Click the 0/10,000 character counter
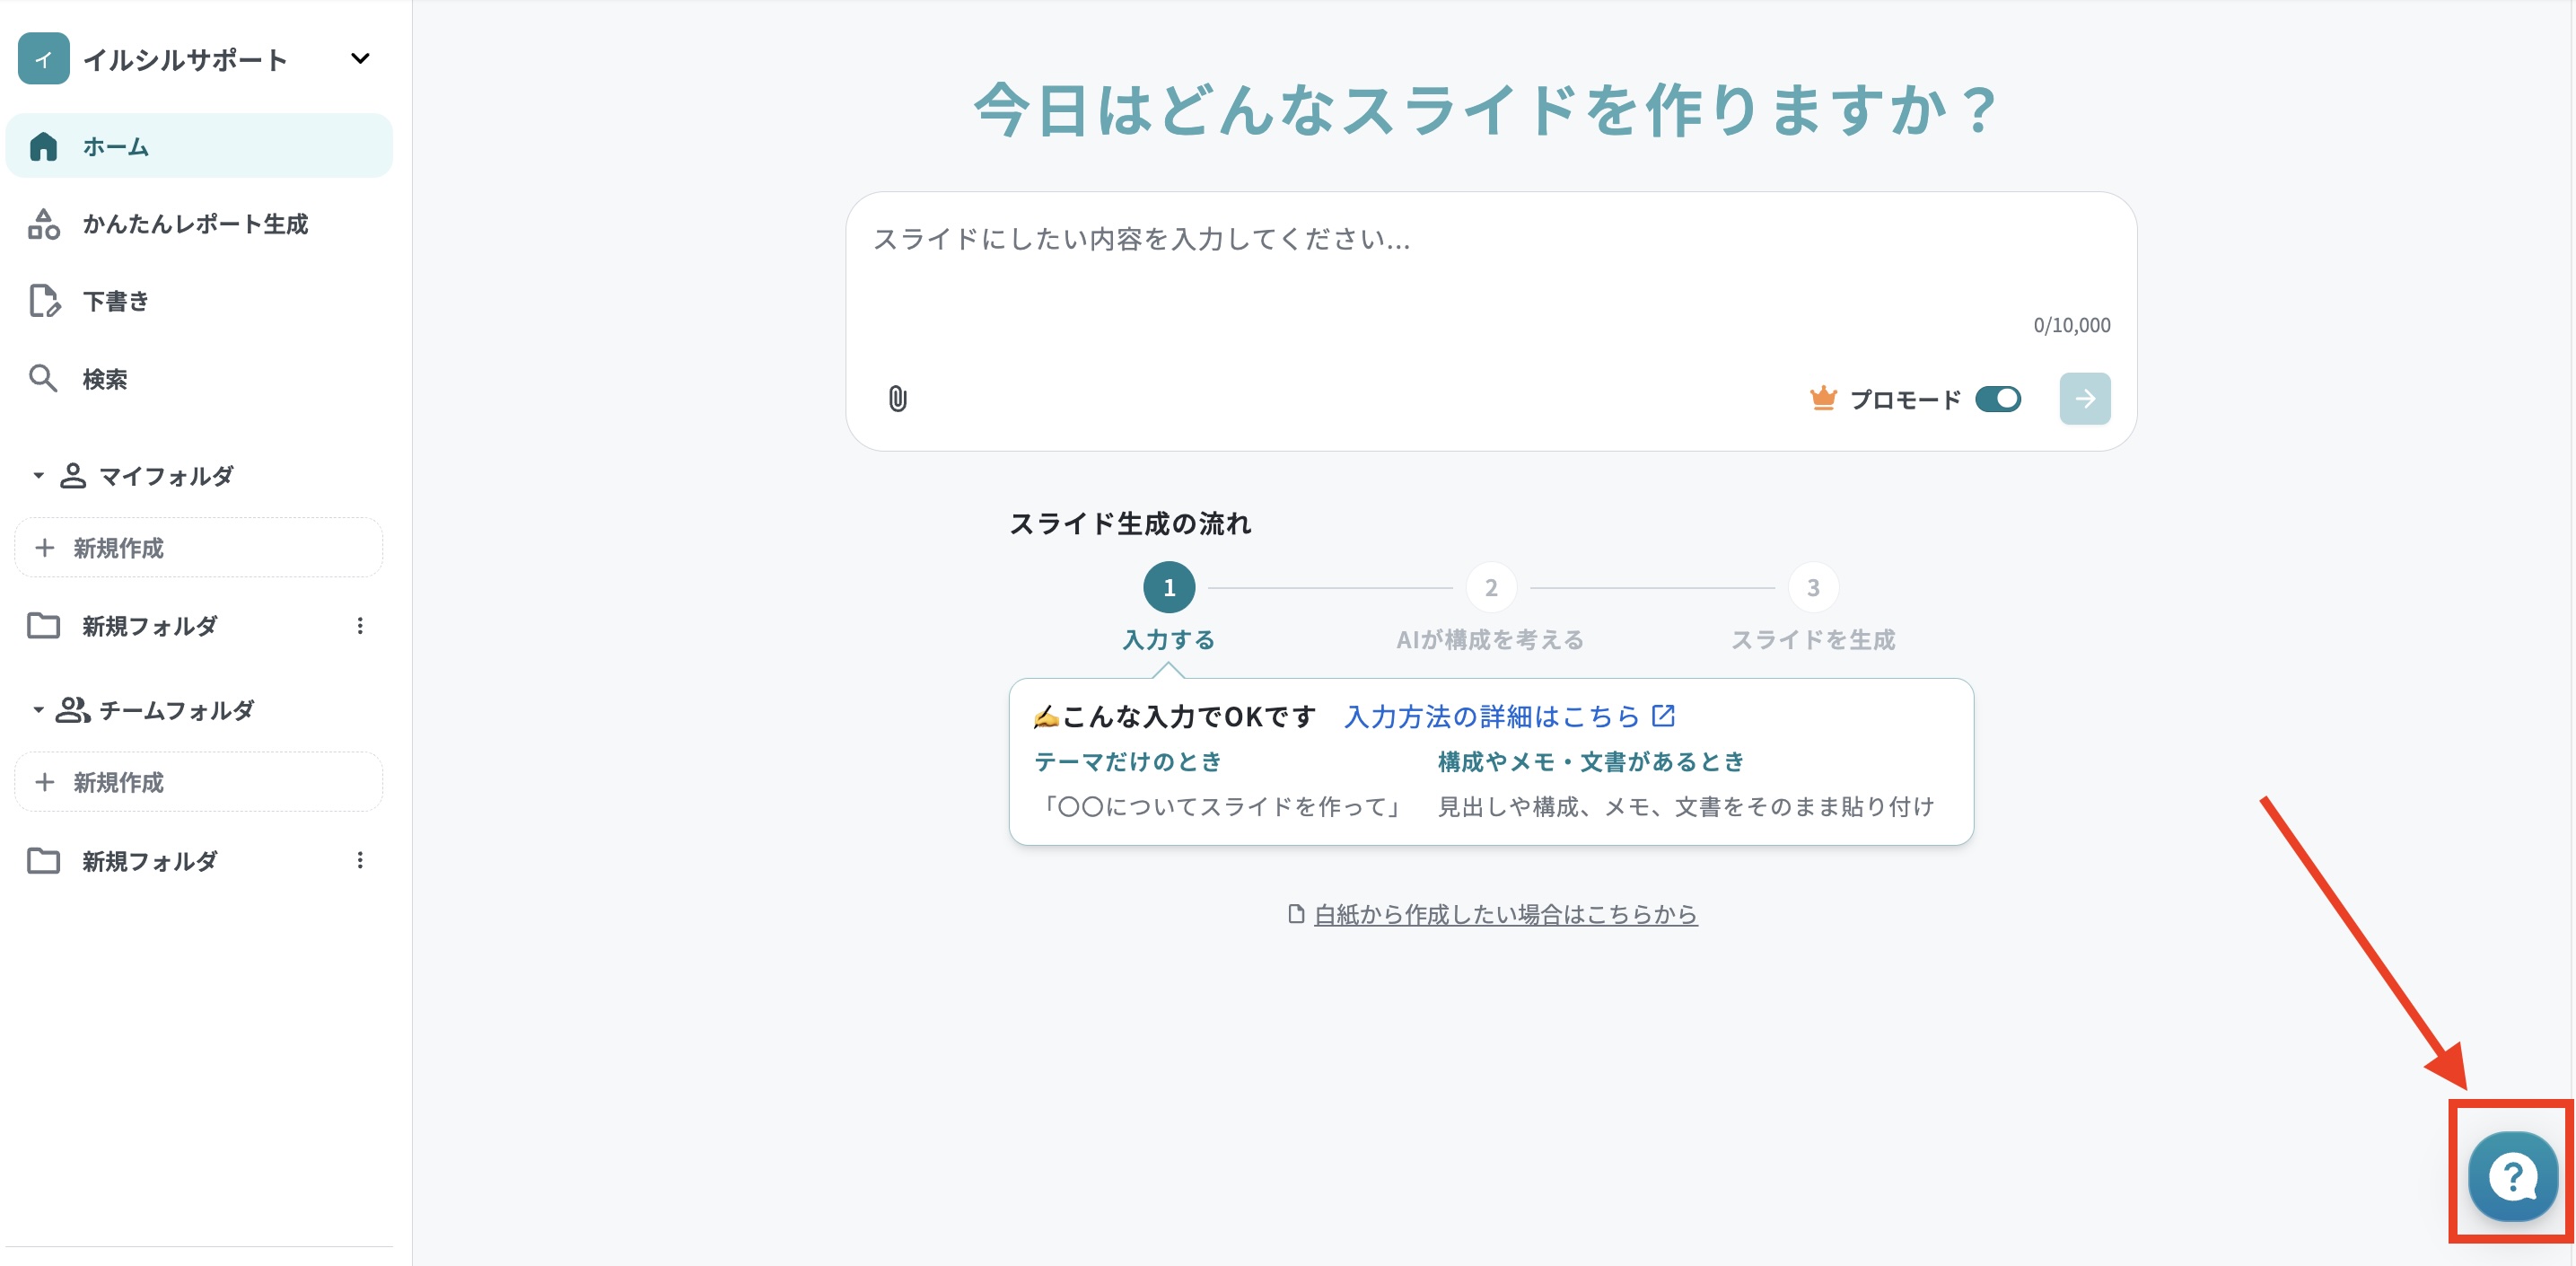 click(2072, 325)
